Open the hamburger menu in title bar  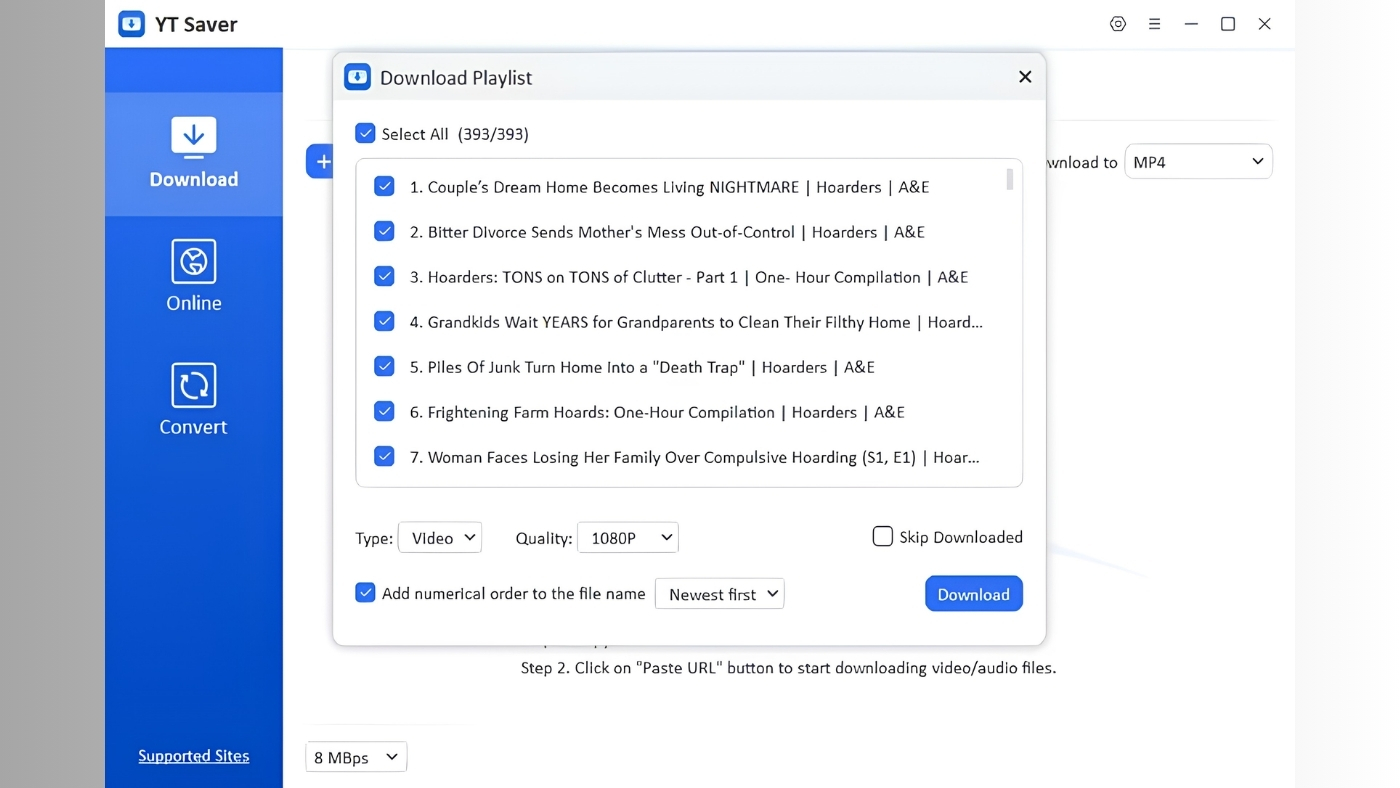point(1154,24)
